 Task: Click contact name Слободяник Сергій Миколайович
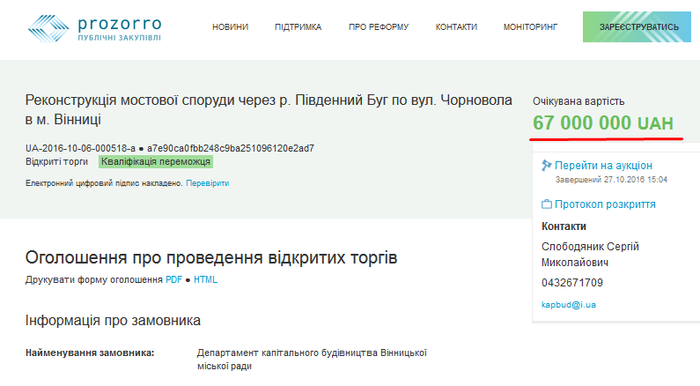[590, 254]
